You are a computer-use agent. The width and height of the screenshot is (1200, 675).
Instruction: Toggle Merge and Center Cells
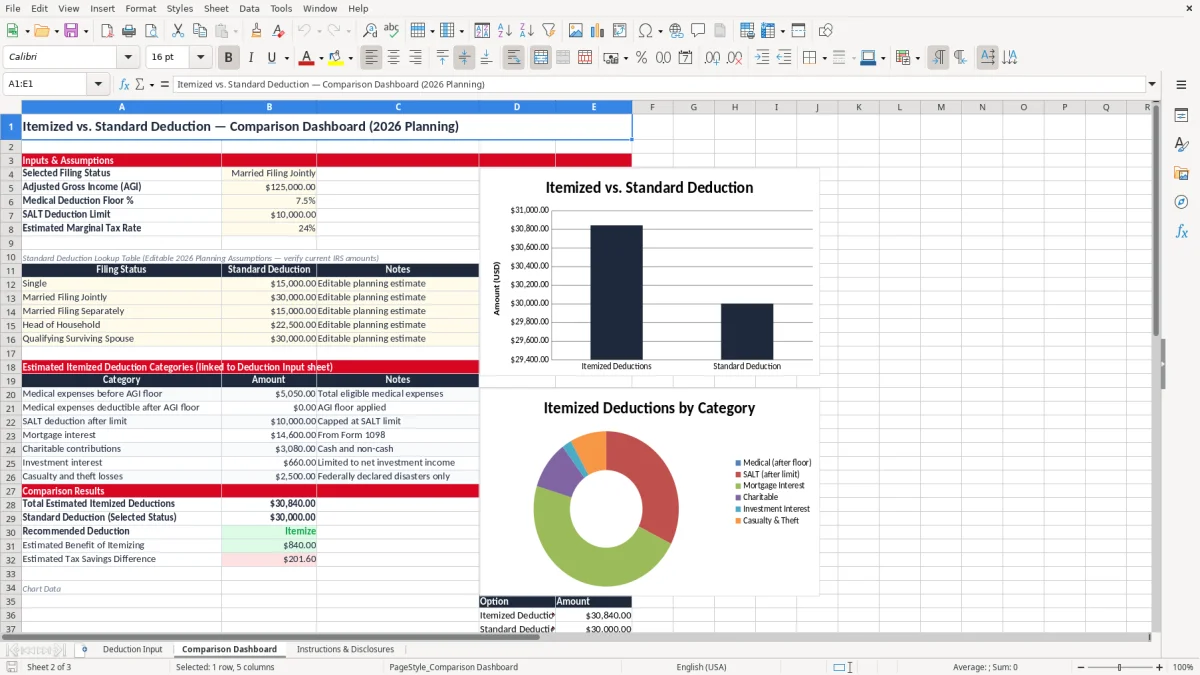pyautogui.click(x=540, y=58)
